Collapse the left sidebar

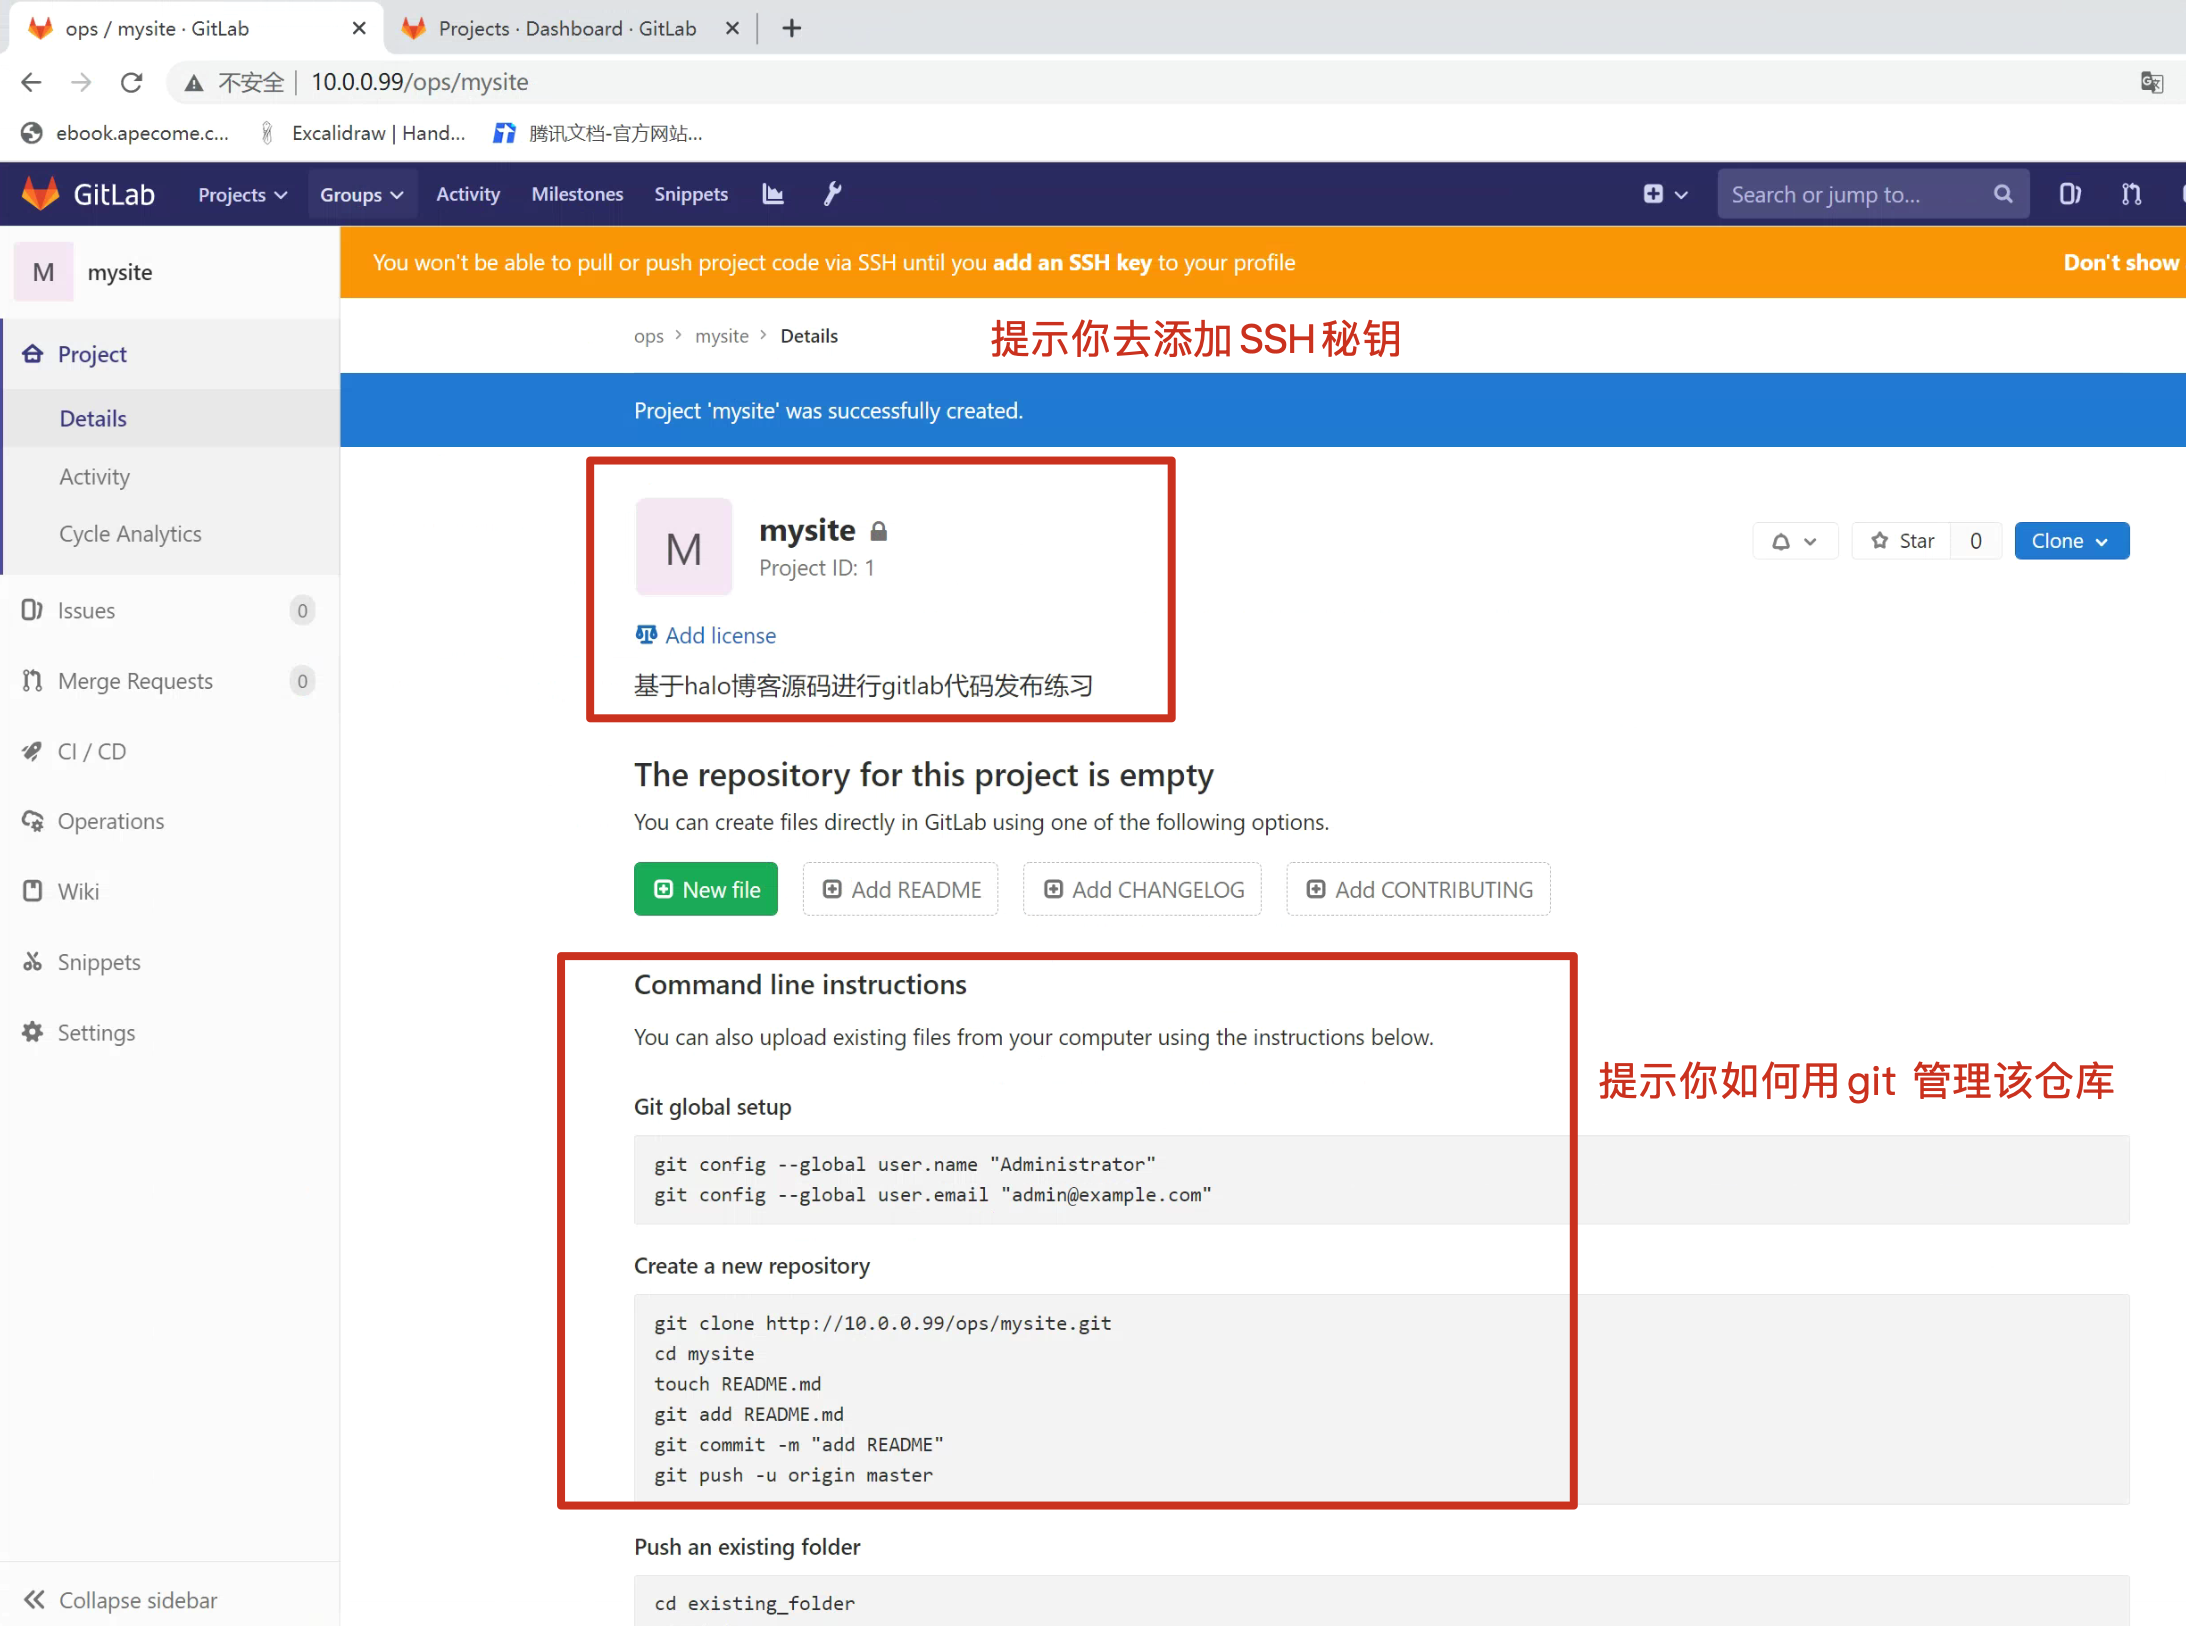point(120,1600)
